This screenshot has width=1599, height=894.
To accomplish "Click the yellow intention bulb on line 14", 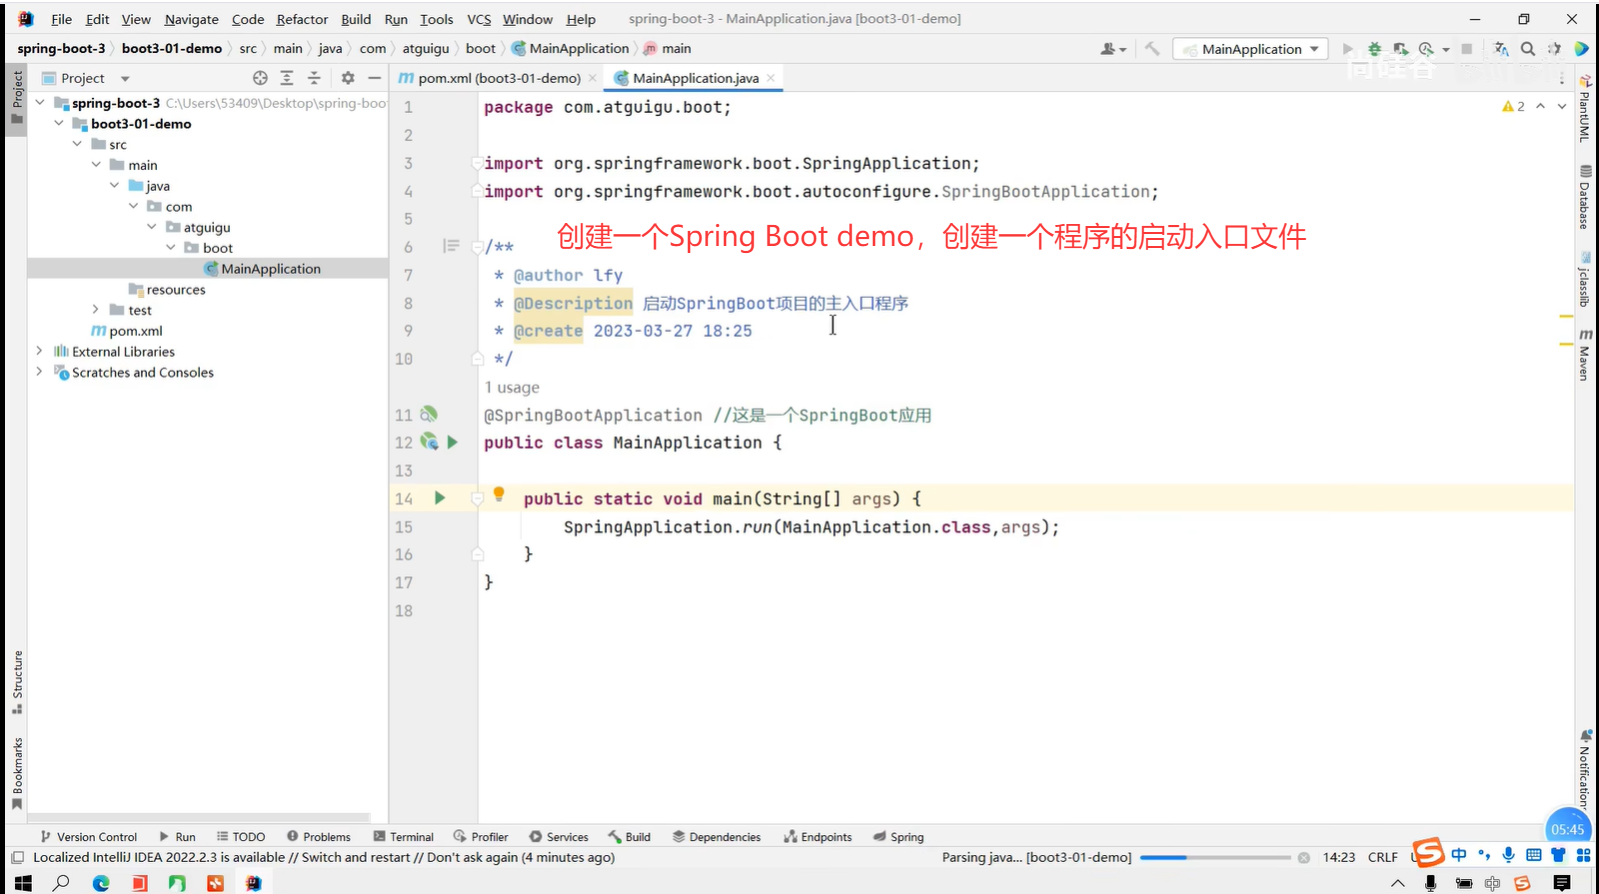I will [x=499, y=494].
